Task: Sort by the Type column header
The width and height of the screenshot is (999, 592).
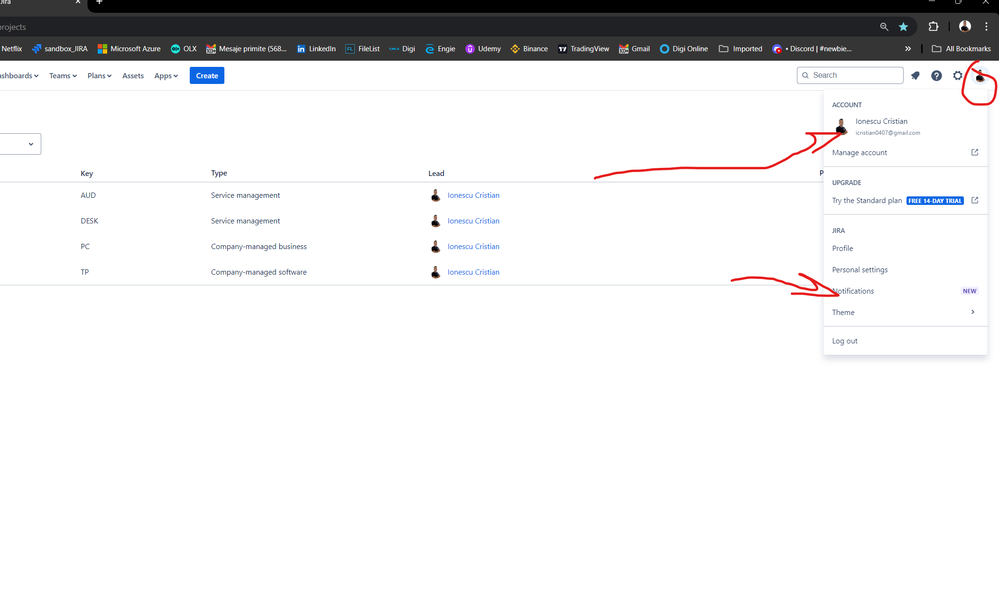Action: coord(219,173)
